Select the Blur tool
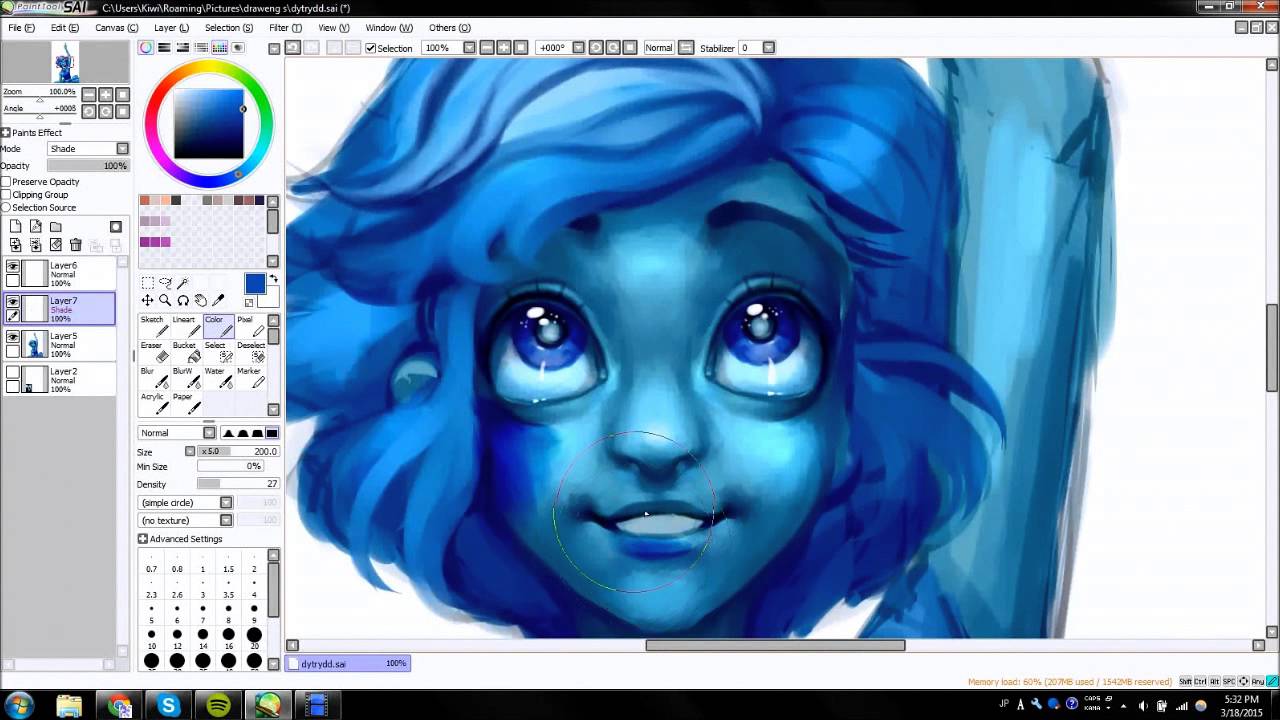Viewport: 1280px width, 720px height. pos(152,378)
